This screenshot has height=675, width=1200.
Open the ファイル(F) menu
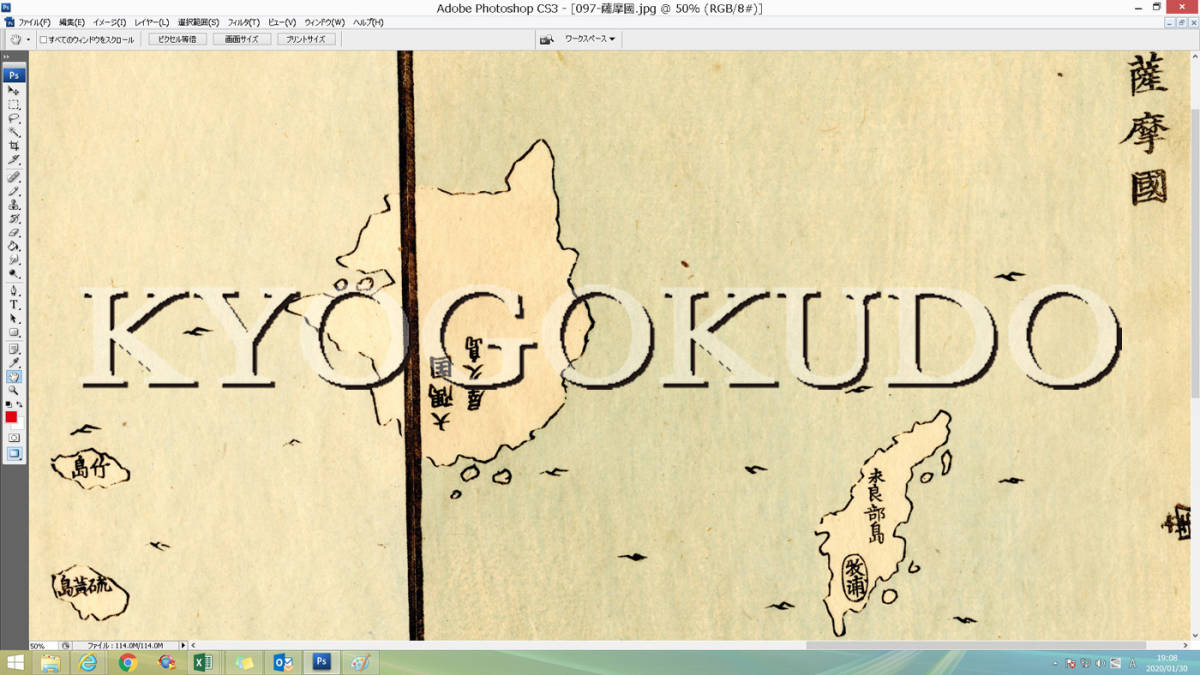point(35,22)
